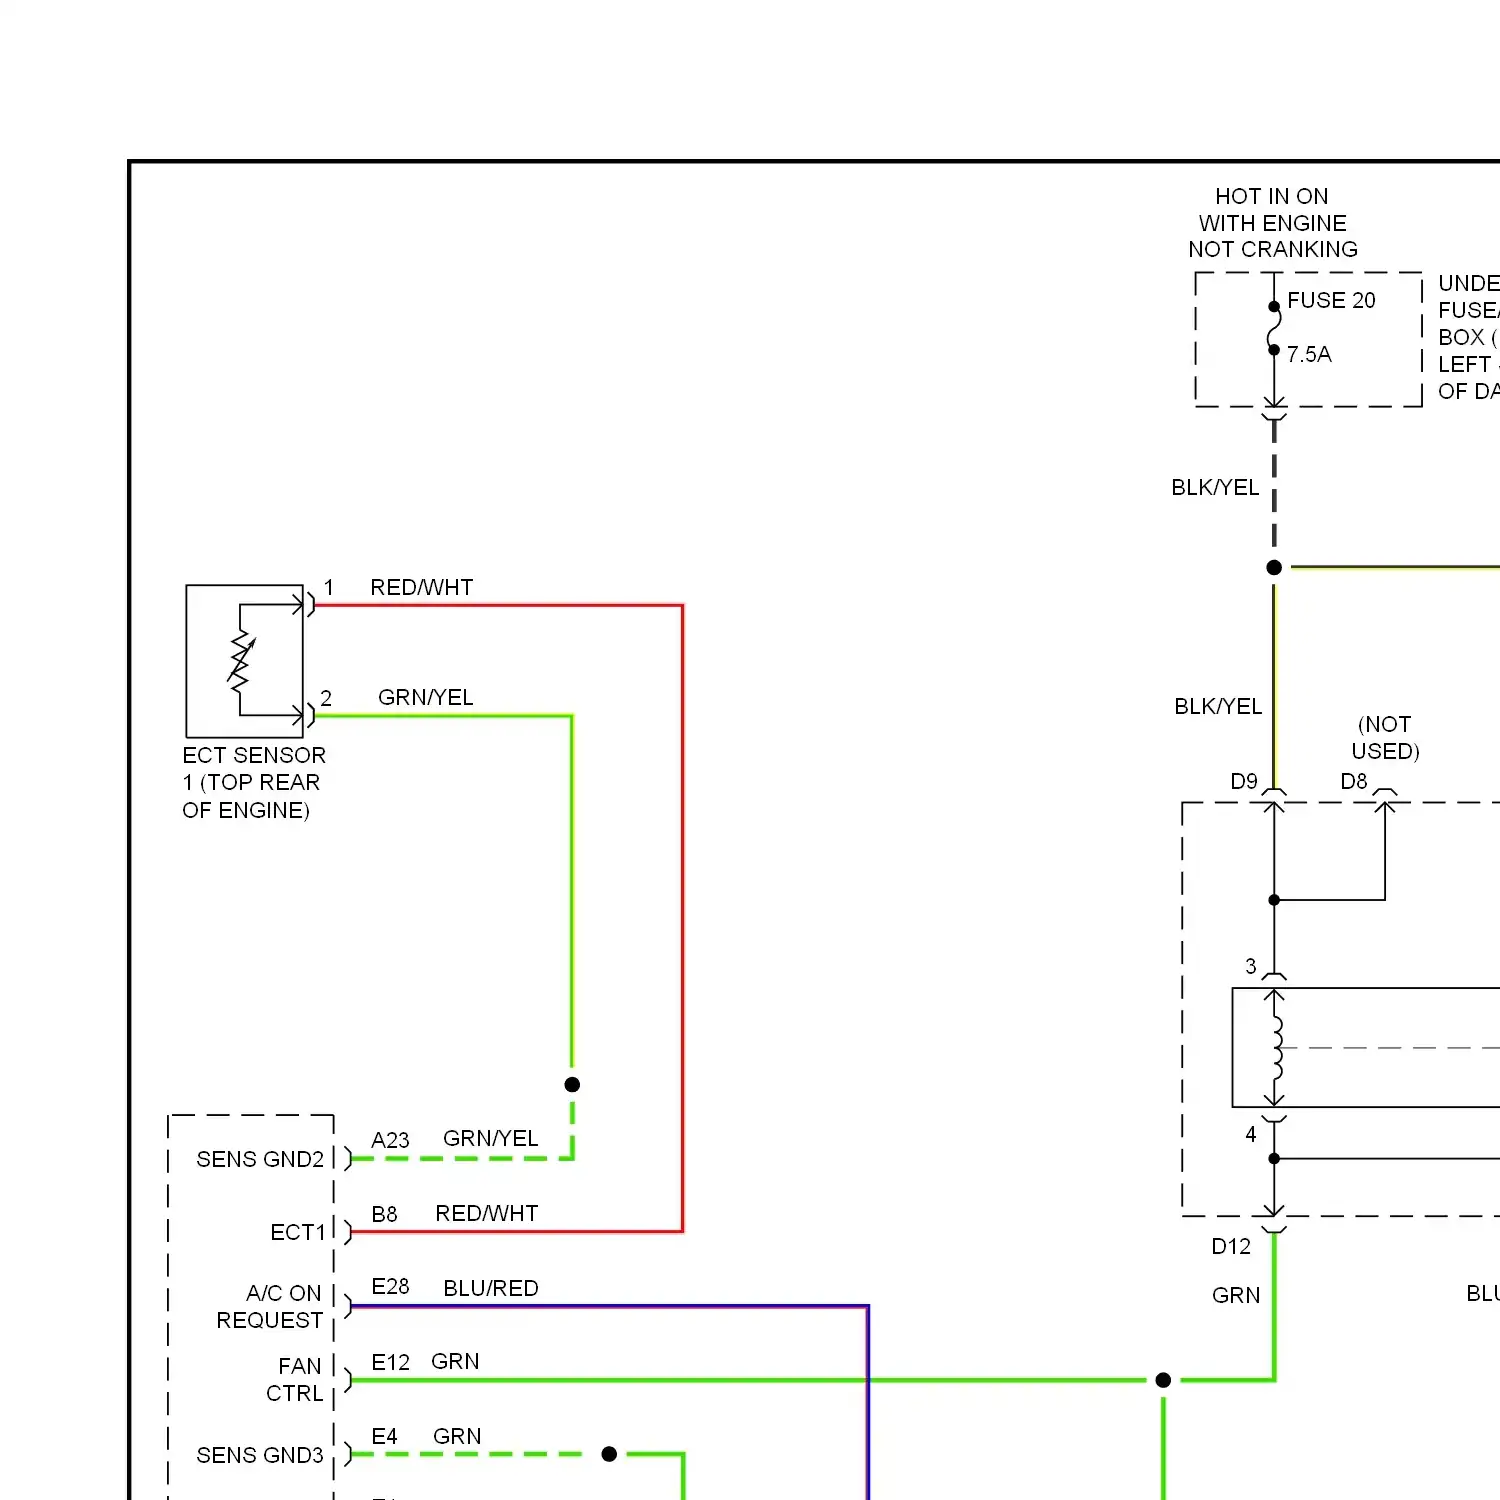The height and width of the screenshot is (1500, 1500).
Task: Select the D12 connector label
Action: (x=1231, y=1246)
